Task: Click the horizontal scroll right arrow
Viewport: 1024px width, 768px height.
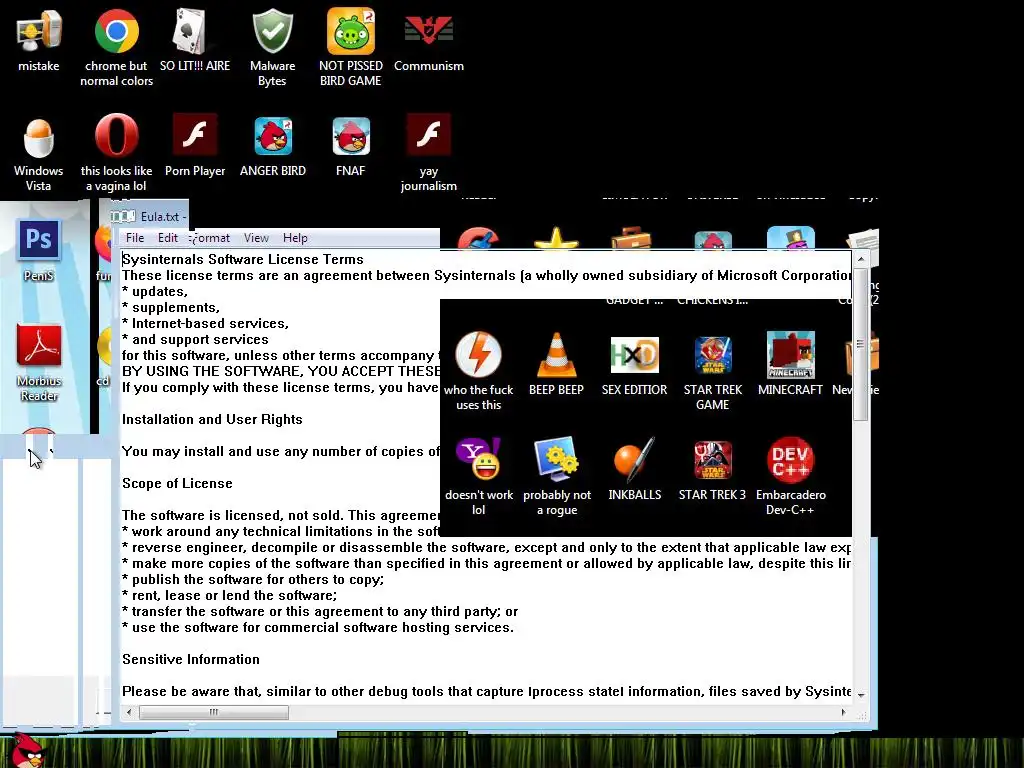Action: point(843,712)
